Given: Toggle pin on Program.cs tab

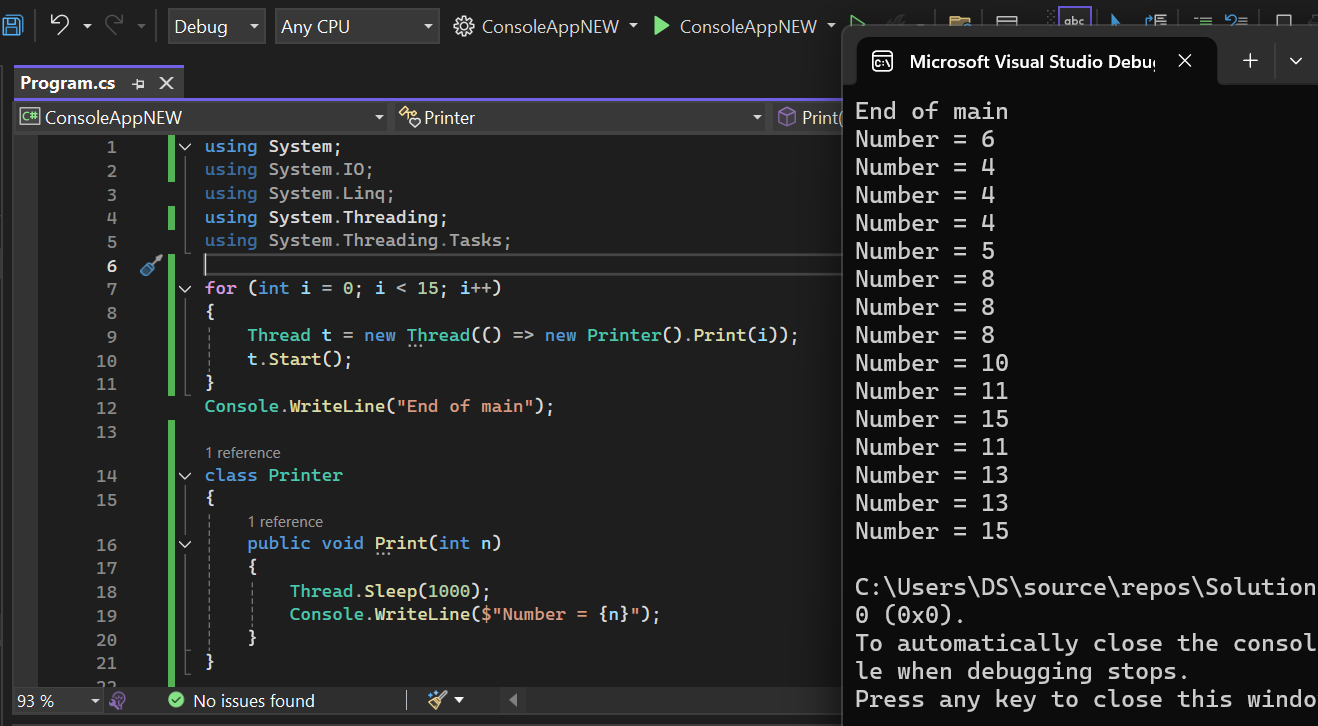Looking at the screenshot, I should 139,84.
